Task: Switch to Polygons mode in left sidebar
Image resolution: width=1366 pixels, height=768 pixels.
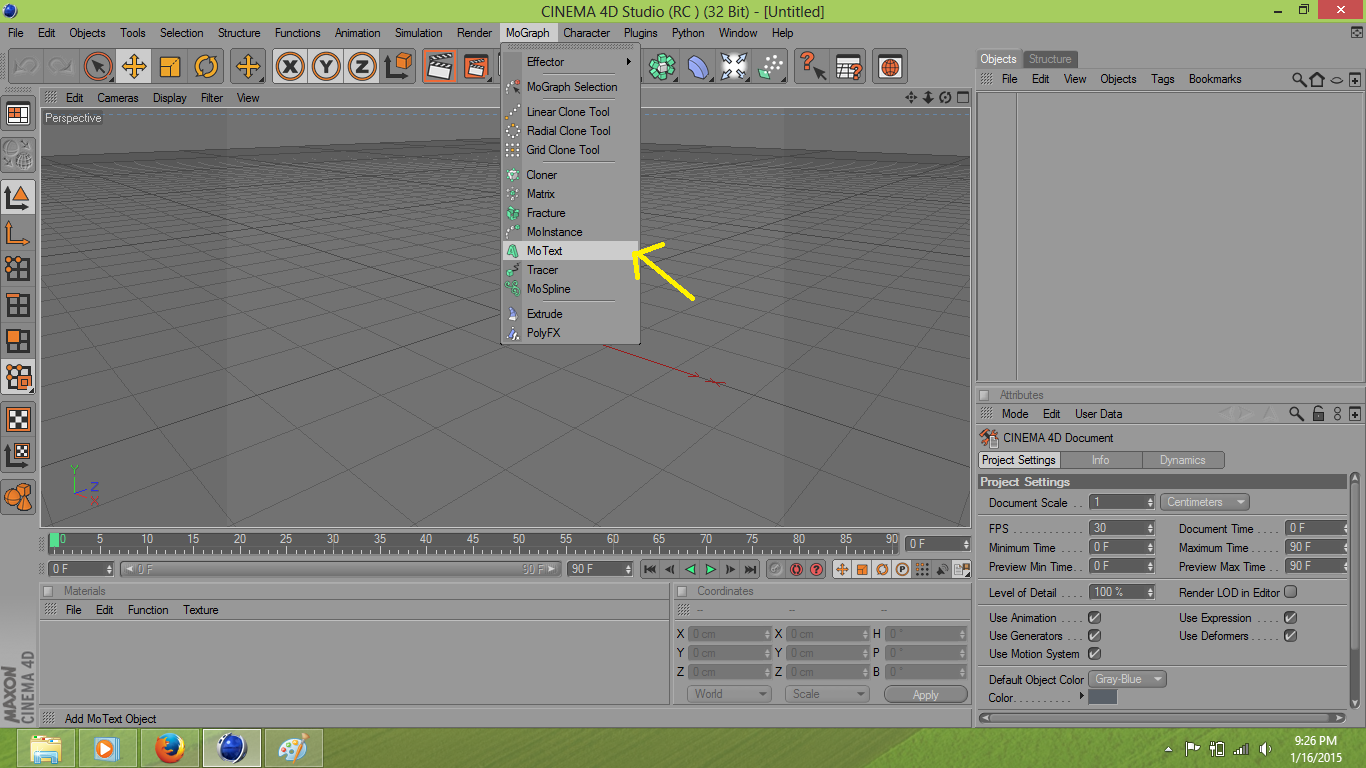Action: click(x=18, y=341)
